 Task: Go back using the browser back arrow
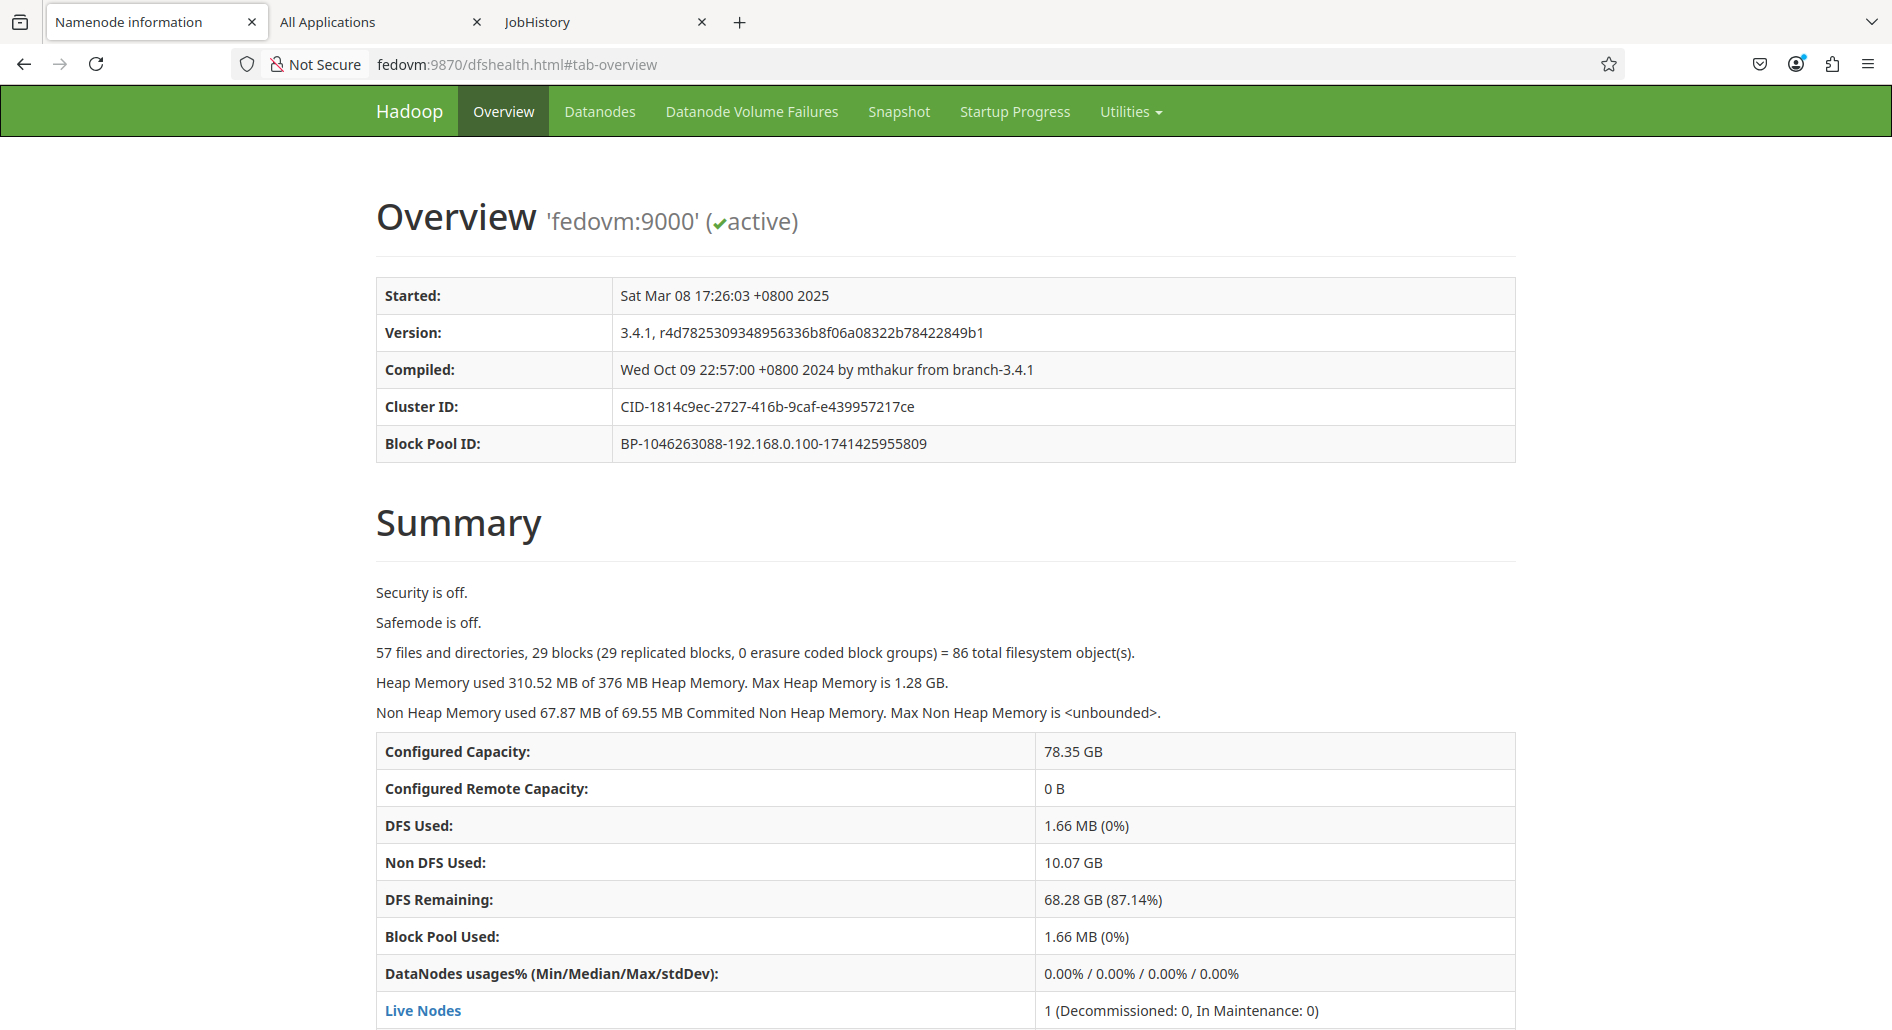24,64
